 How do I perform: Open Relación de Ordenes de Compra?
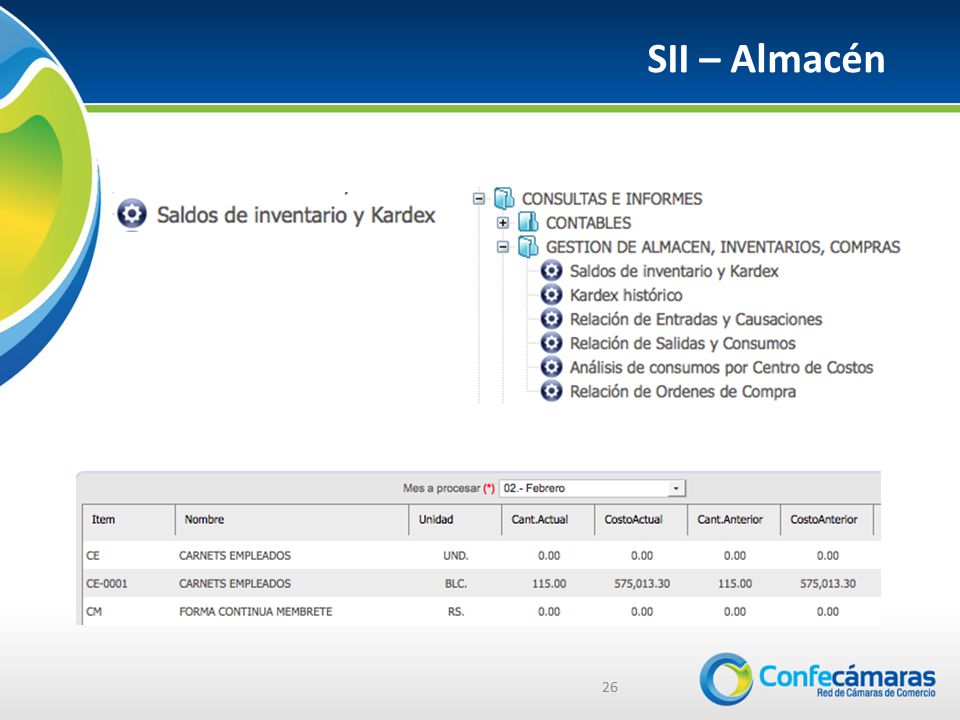click(683, 391)
